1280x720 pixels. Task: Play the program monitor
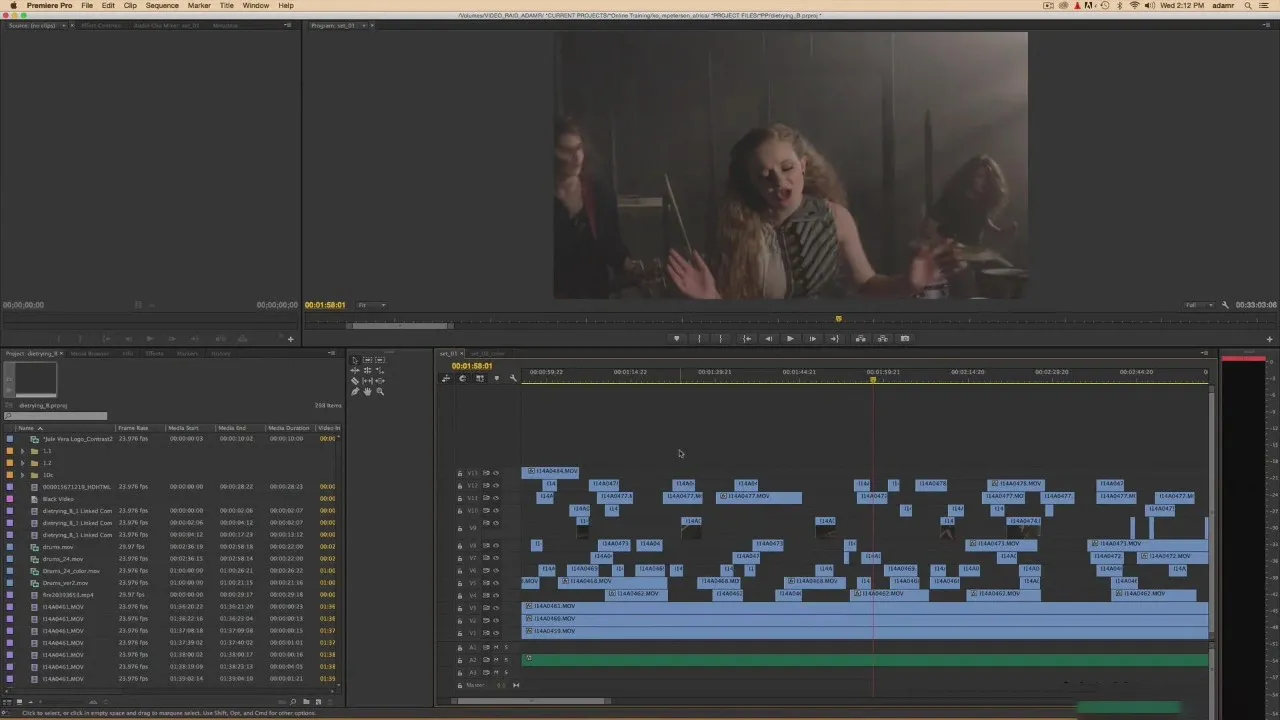coord(790,338)
